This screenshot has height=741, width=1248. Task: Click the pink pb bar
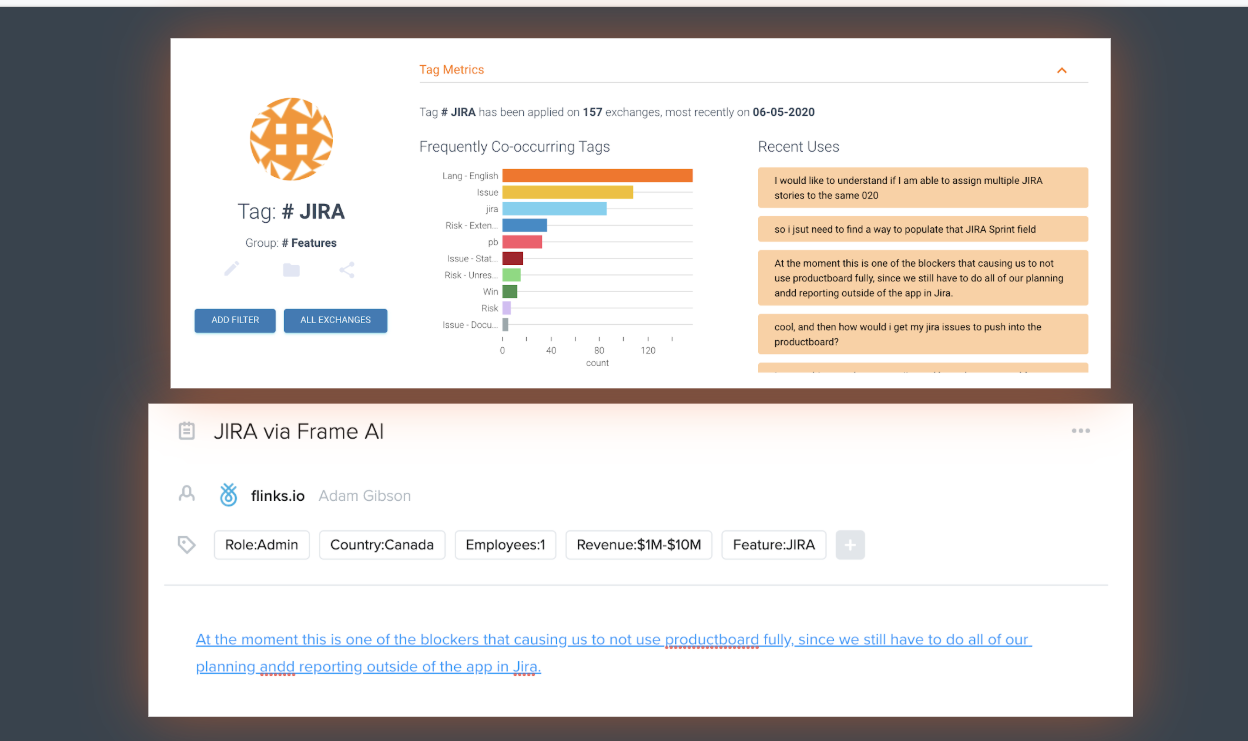[x=522, y=242]
